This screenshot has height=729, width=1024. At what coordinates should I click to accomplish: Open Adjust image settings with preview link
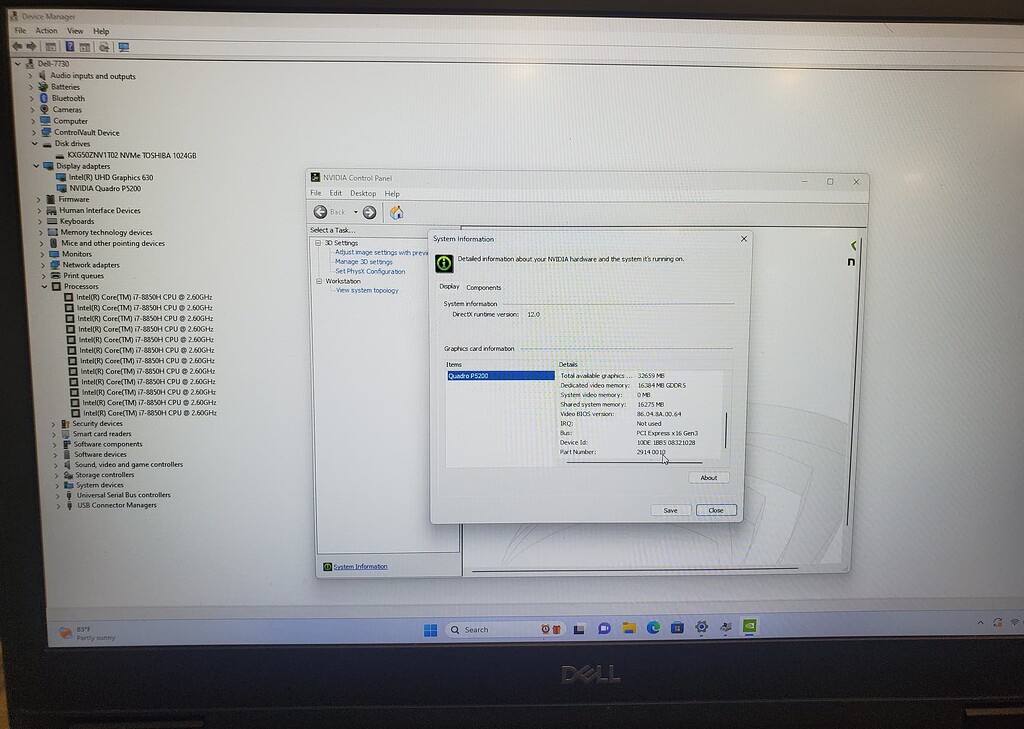[381, 252]
